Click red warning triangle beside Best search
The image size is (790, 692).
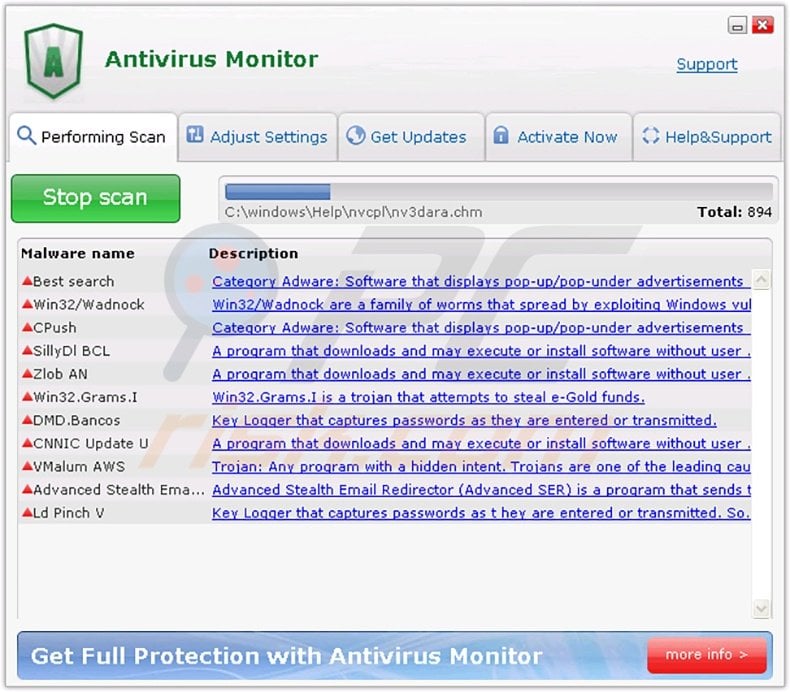27,281
